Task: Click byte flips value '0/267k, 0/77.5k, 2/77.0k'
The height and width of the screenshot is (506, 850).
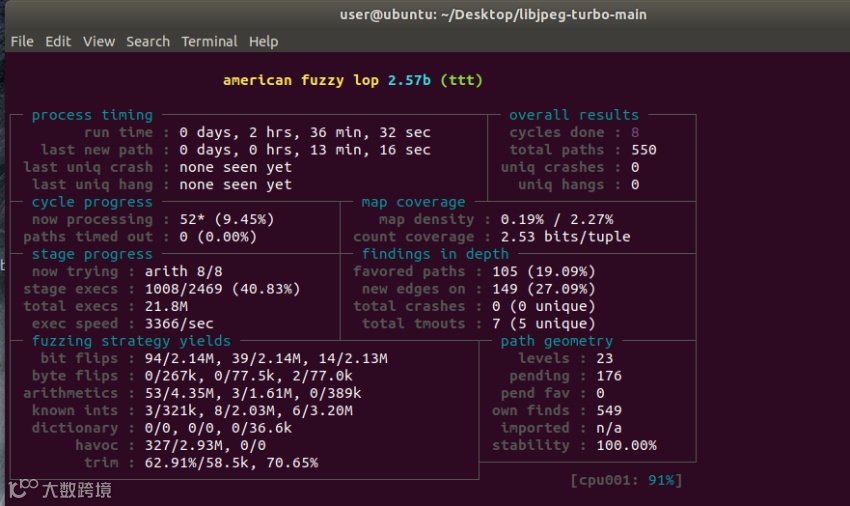Action: pos(248,375)
